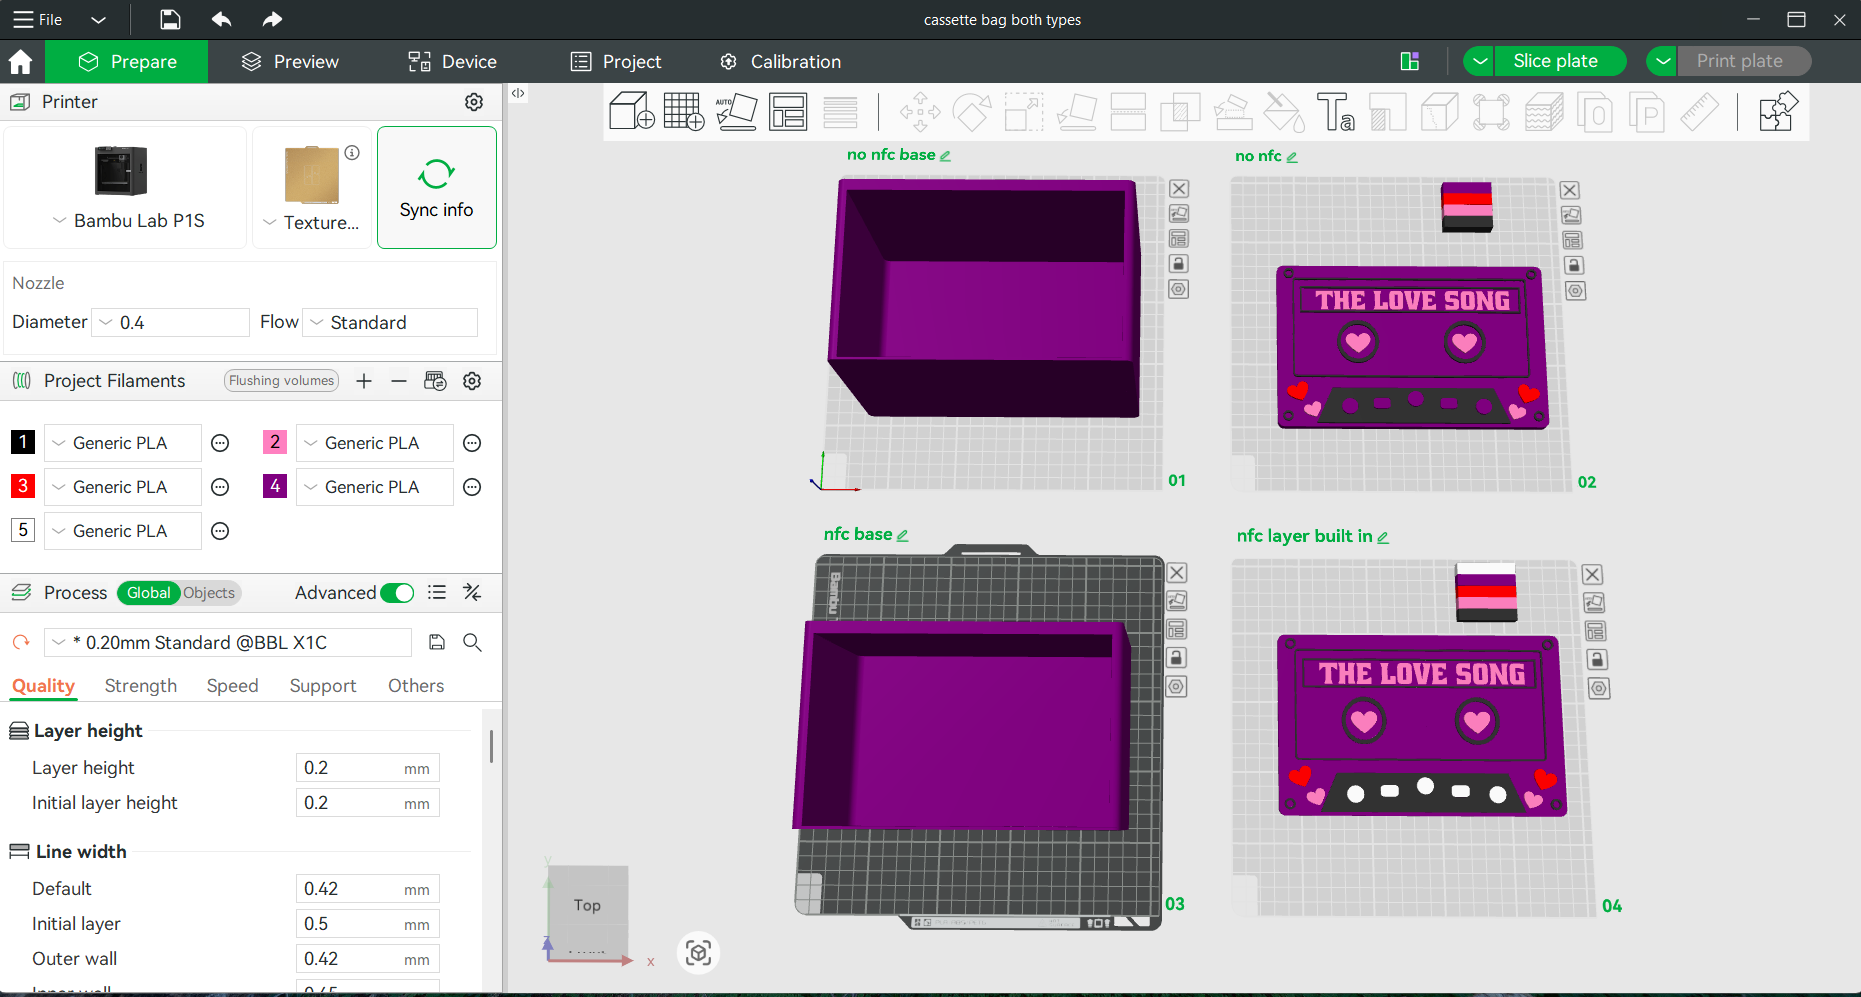Click filament 2 pink color swatch
Viewport: 1861px width, 997px height.
coord(275,442)
